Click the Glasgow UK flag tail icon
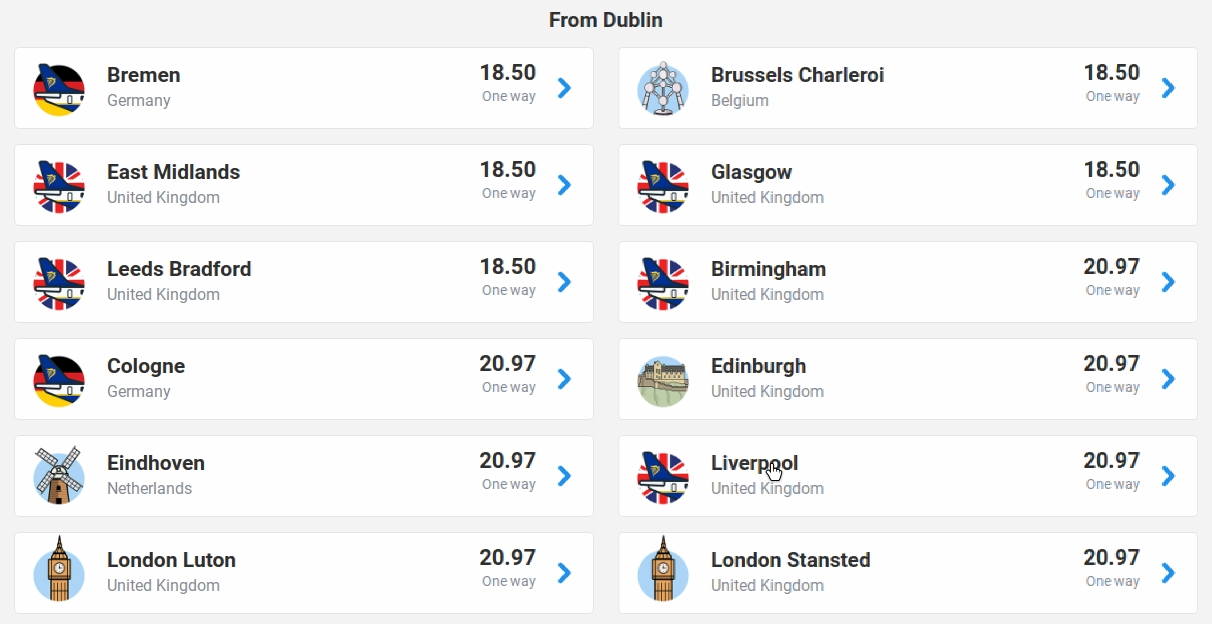1212x624 pixels. 663,186
